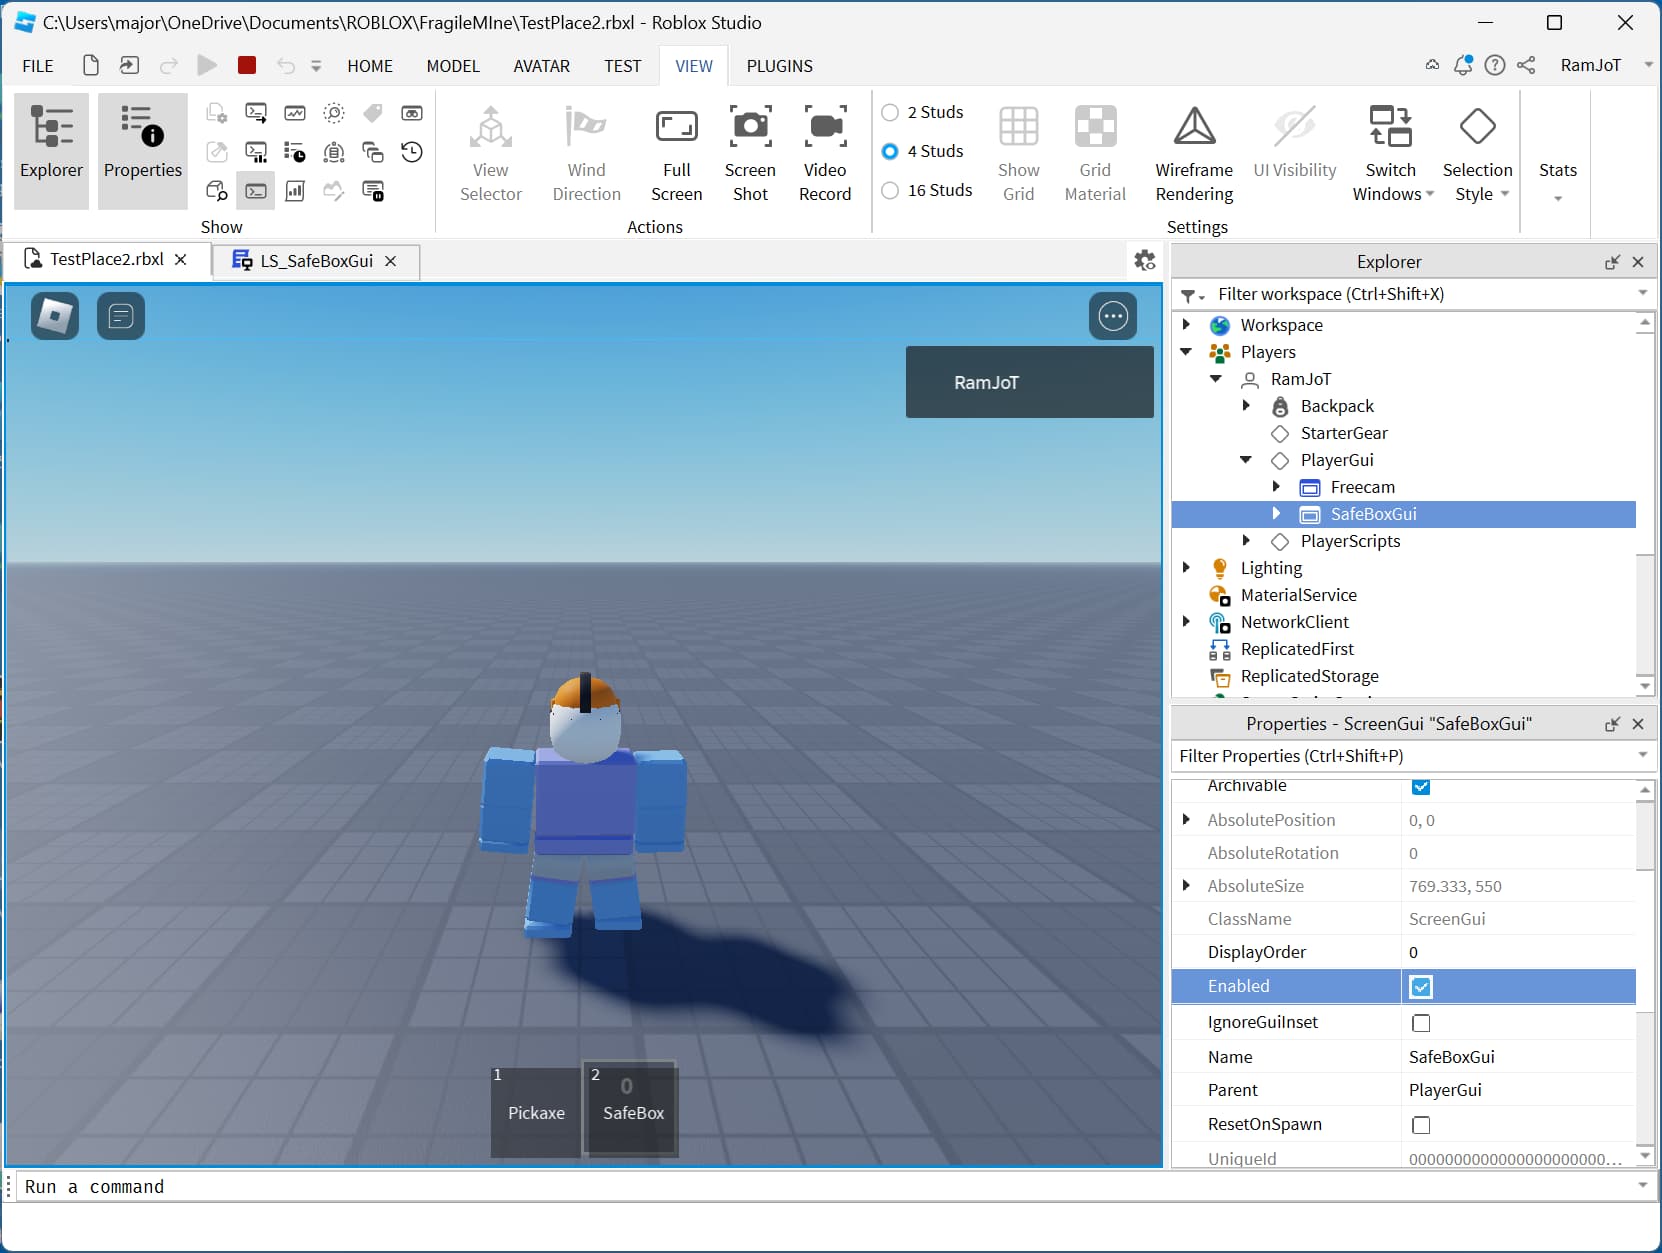Start a Video Record of the game
This screenshot has width=1662, height=1253.
point(824,150)
